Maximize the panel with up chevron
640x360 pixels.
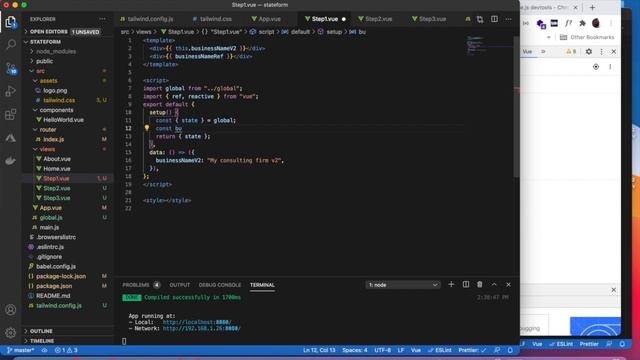pos(494,284)
